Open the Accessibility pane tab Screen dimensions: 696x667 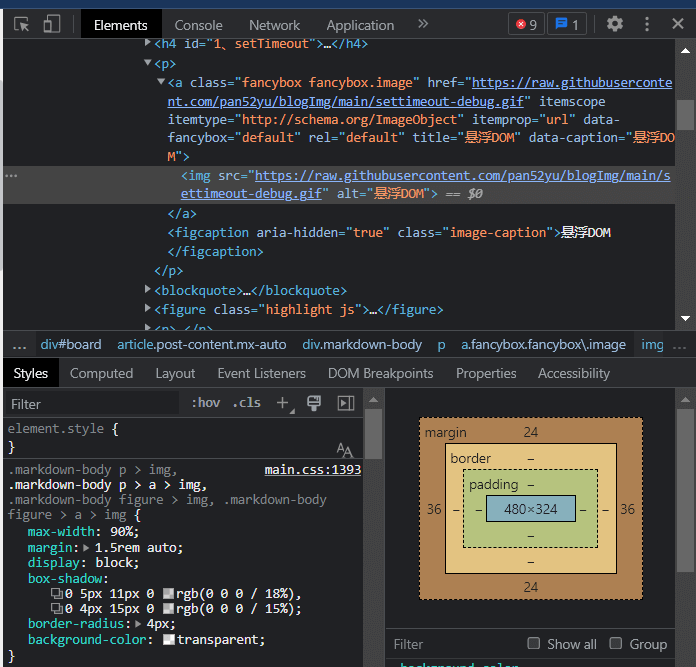coord(573,374)
